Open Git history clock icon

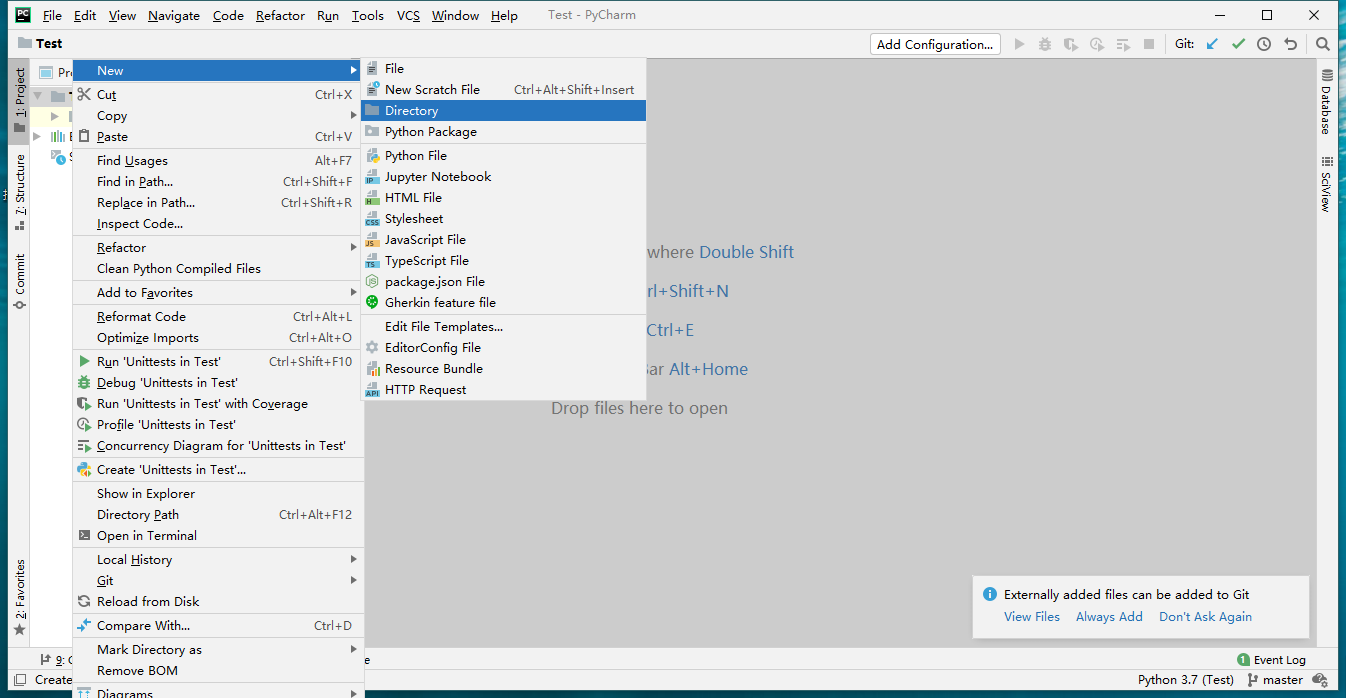(1264, 44)
